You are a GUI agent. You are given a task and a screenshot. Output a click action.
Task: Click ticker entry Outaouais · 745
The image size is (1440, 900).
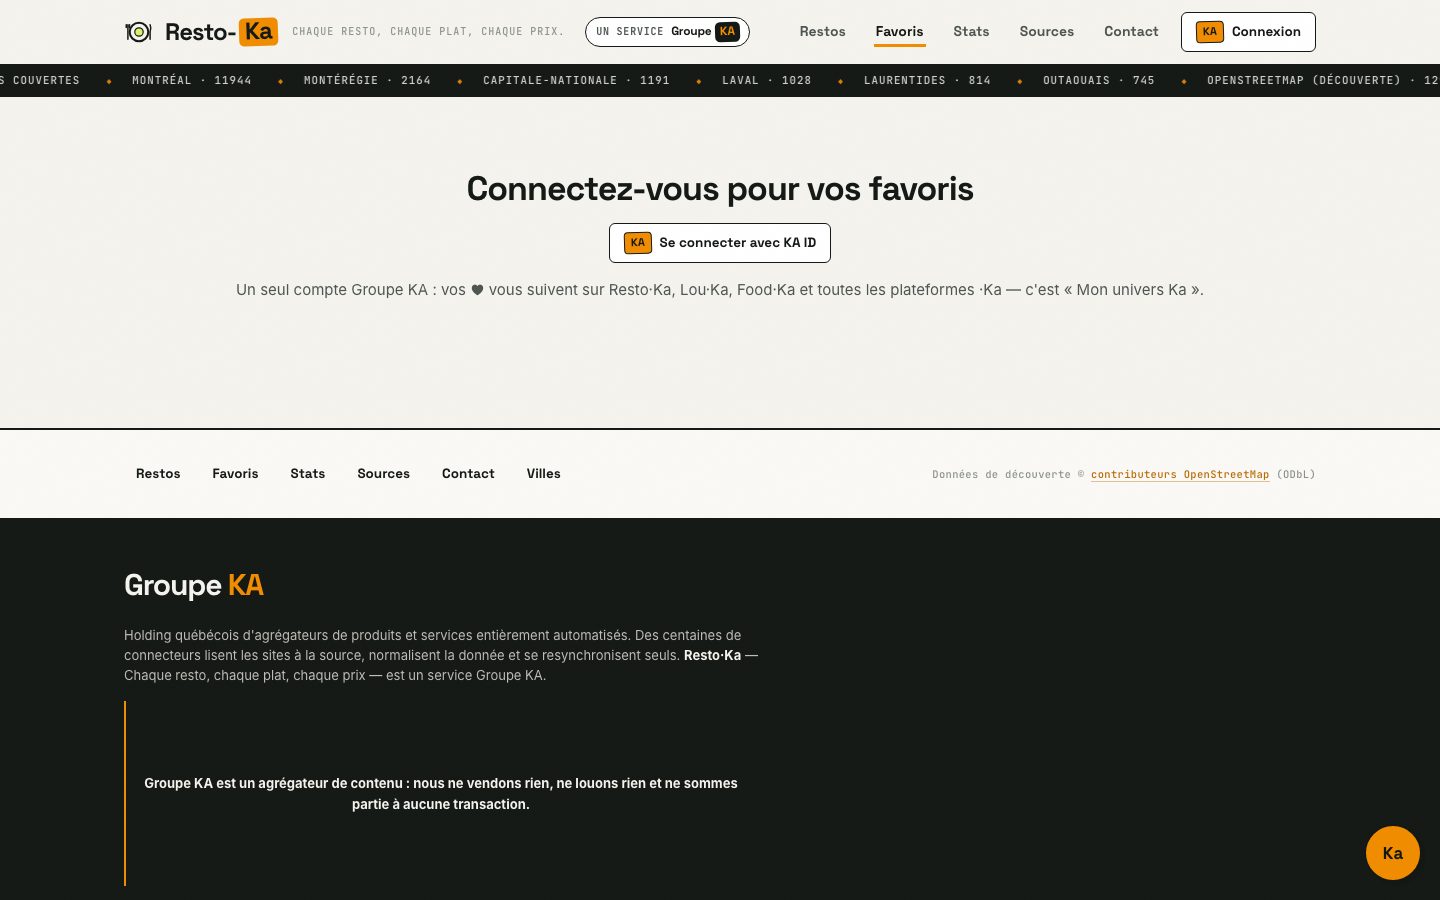coord(1099,80)
